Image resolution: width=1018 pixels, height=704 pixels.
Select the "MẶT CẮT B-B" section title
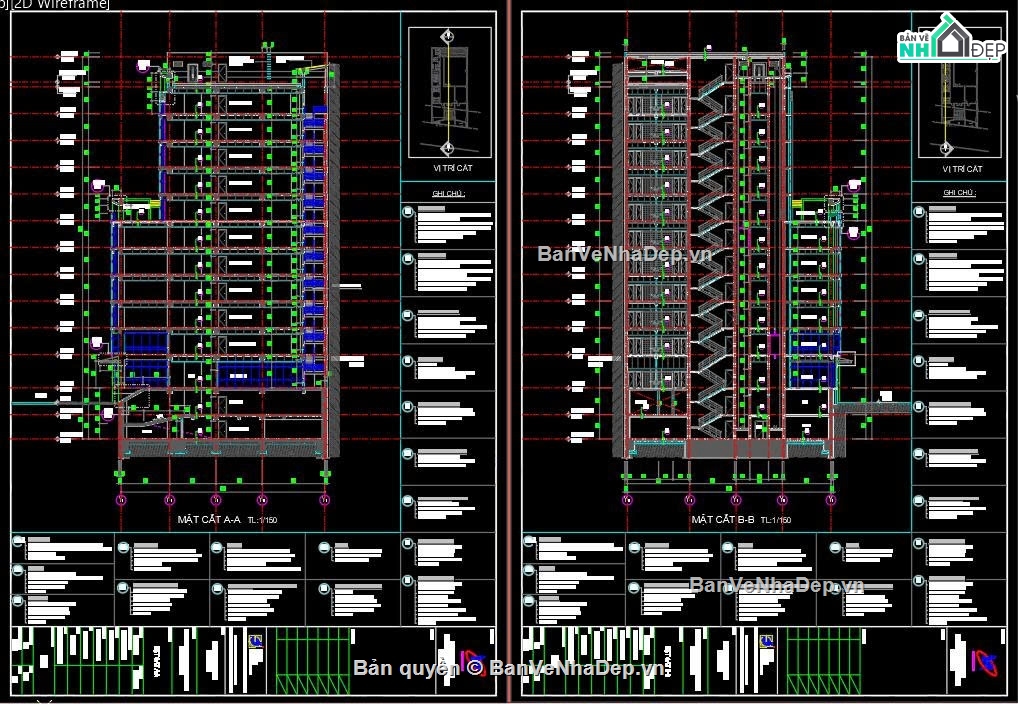pos(723,520)
